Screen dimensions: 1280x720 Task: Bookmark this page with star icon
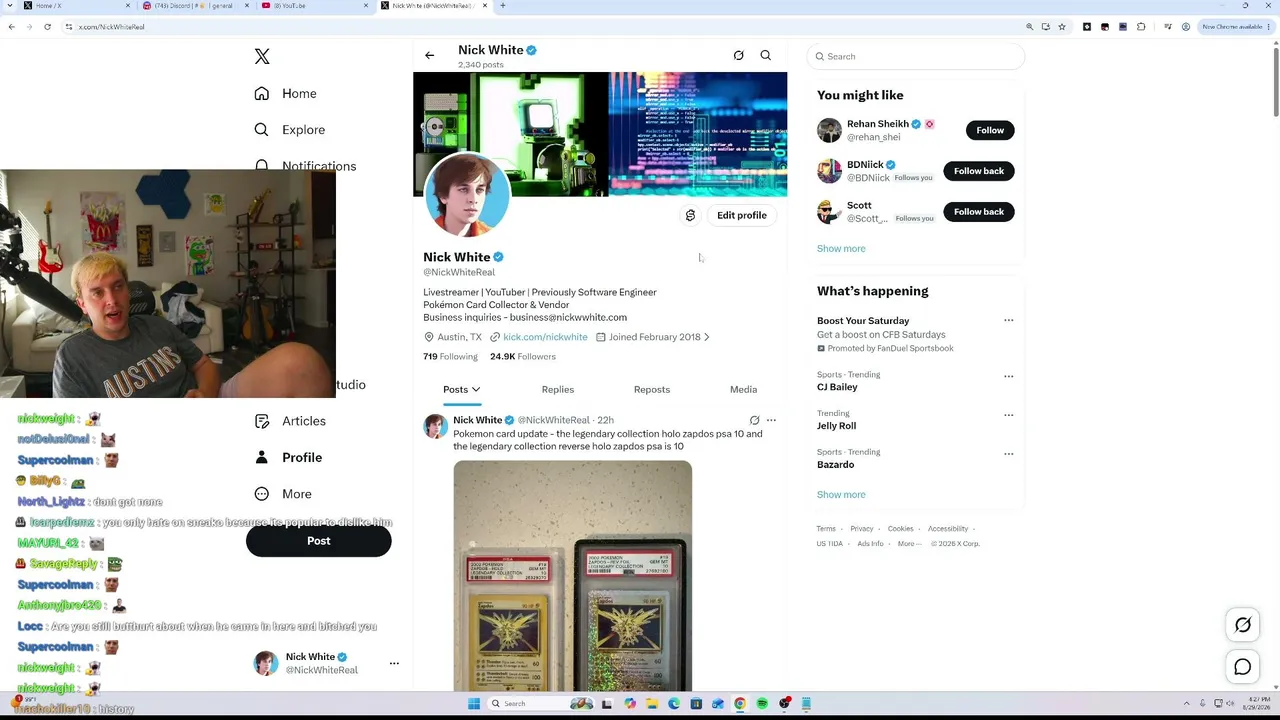(1062, 27)
